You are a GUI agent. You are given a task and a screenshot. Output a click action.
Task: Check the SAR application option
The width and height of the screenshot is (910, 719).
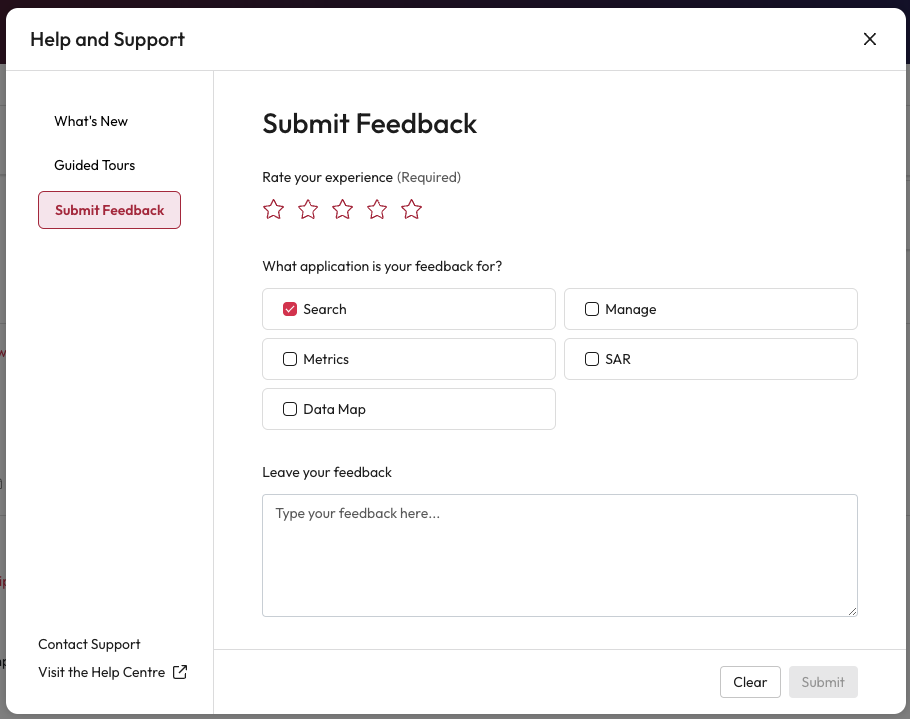592,359
